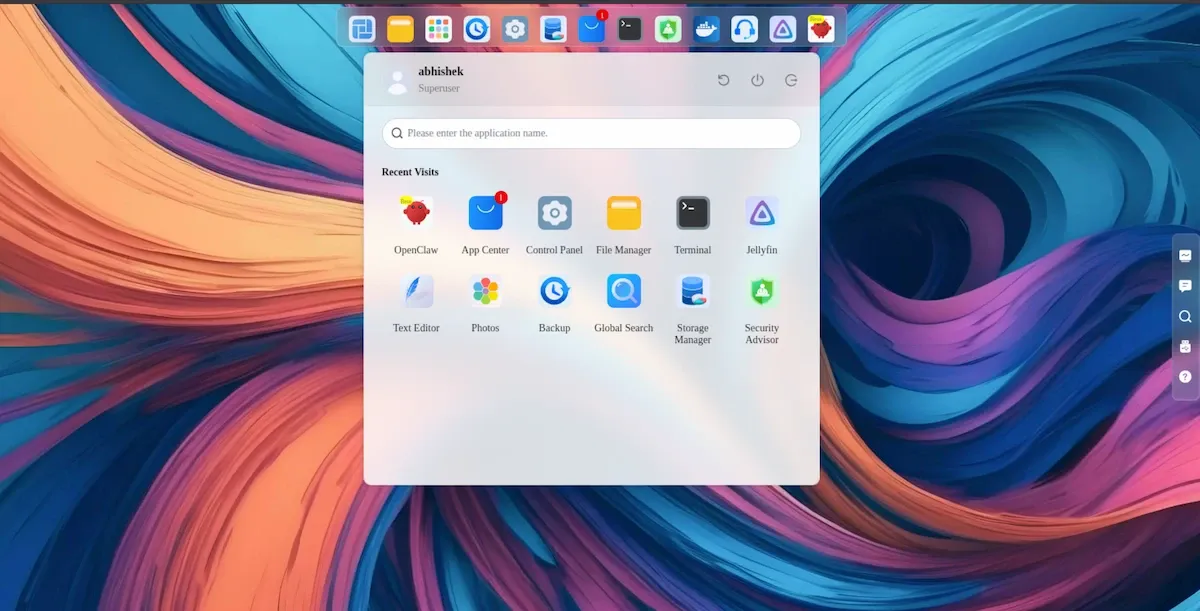Click the 'Recent Visits' heading
1200x611 pixels.
[410, 172]
